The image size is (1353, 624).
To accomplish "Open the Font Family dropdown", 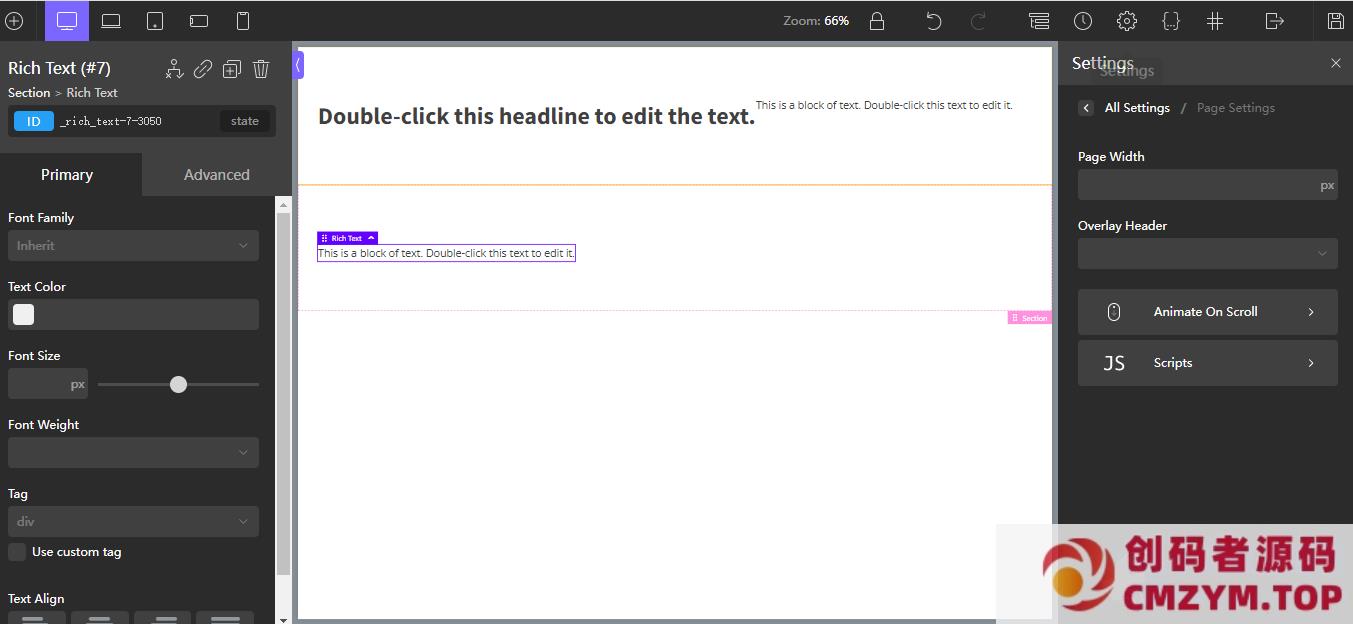I will click(x=133, y=246).
